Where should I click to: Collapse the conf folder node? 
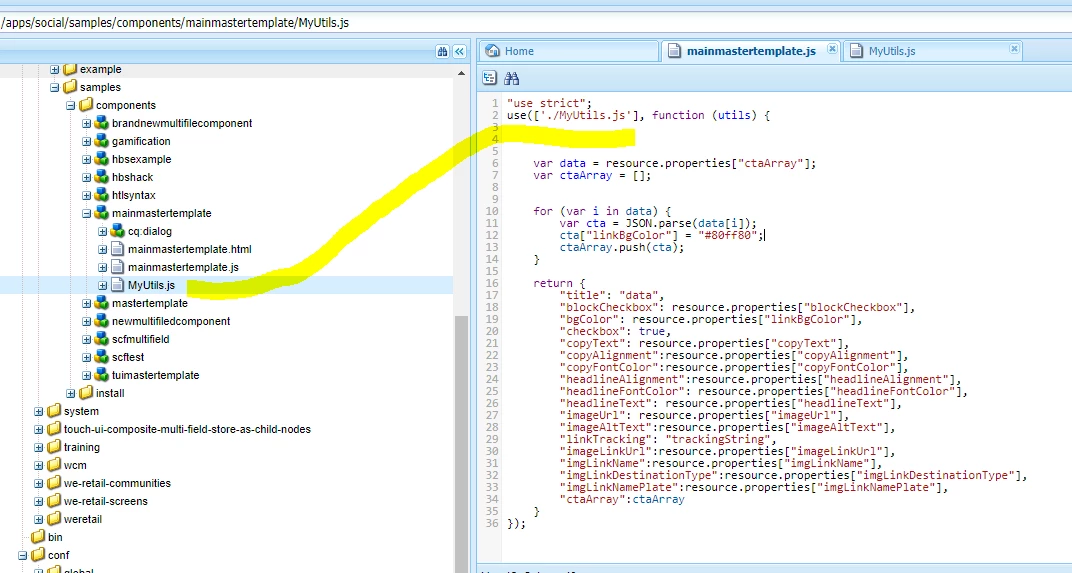click(x=23, y=555)
